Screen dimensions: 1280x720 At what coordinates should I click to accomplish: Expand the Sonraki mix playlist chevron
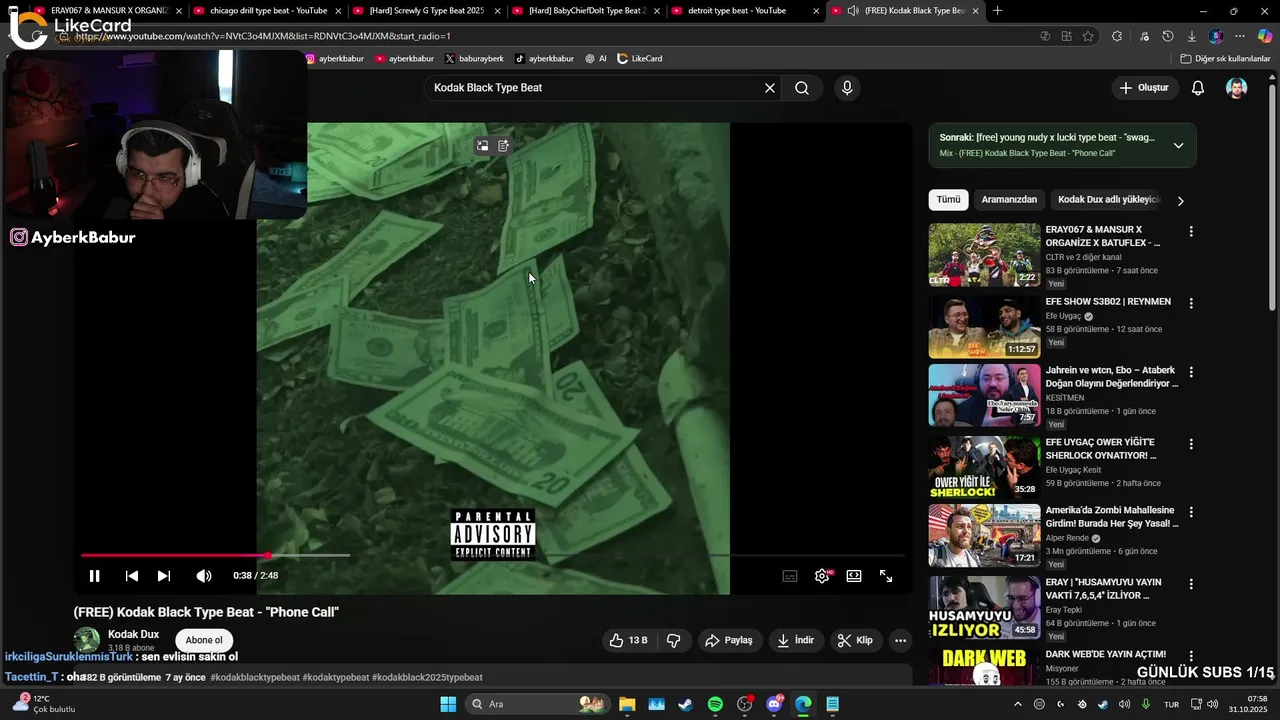point(1178,145)
